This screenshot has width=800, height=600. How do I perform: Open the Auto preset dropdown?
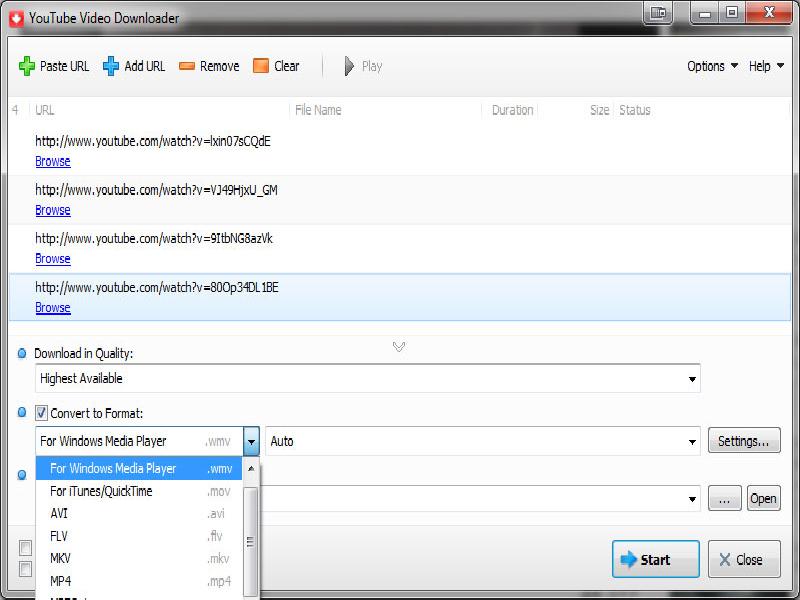[x=482, y=441]
